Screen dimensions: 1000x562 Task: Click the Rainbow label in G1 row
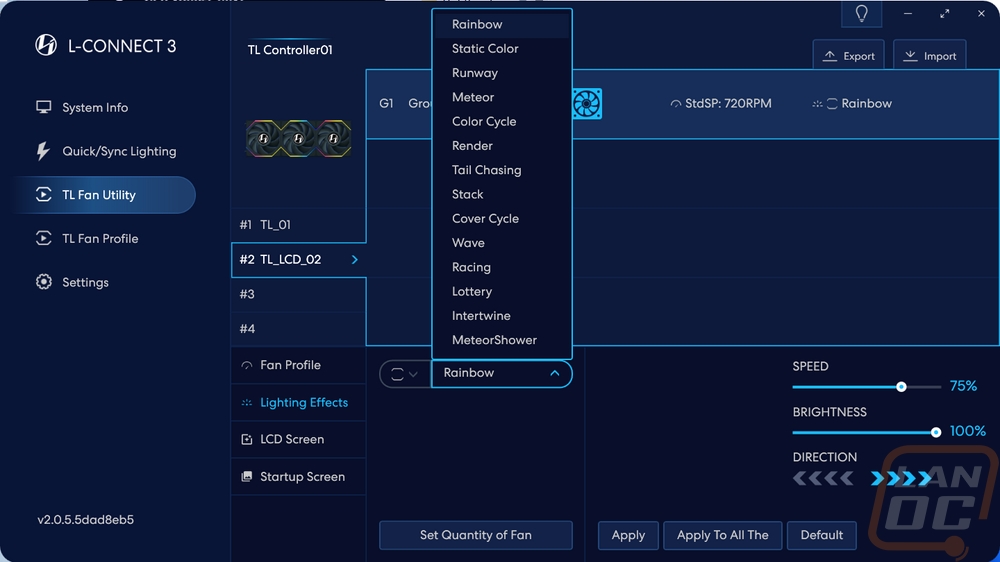click(x=866, y=103)
